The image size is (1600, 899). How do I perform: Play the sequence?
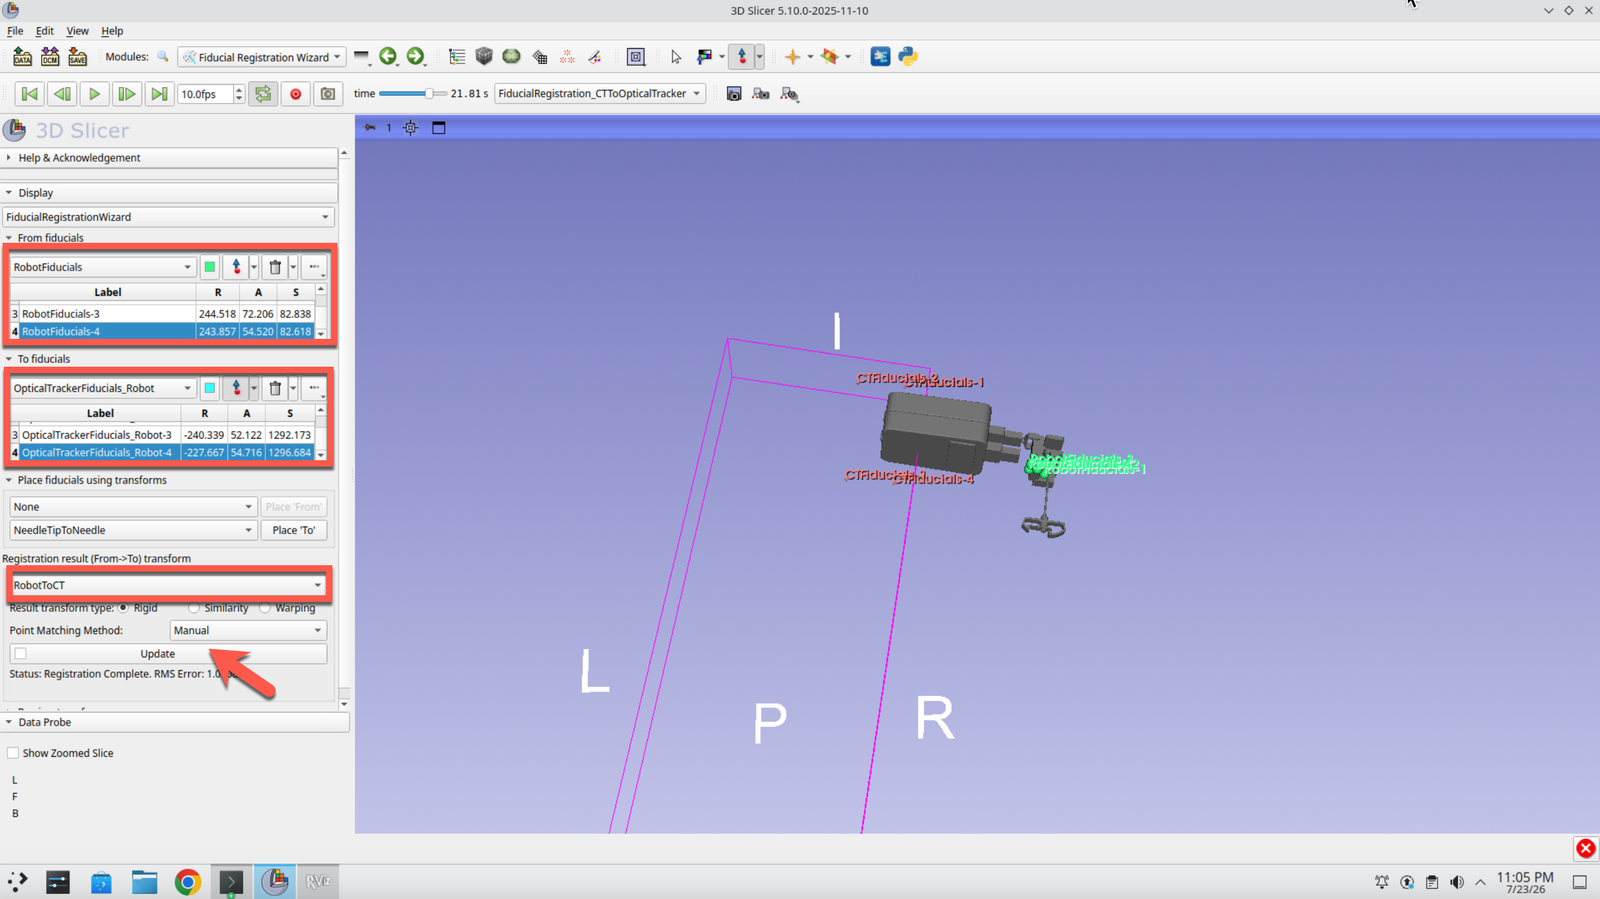(94, 94)
